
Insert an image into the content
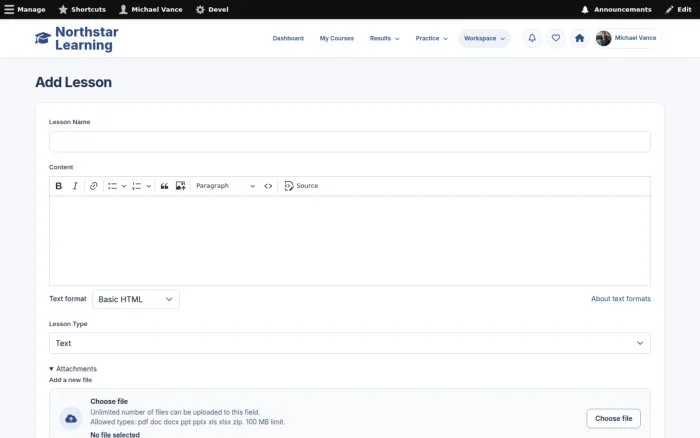[x=180, y=186]
